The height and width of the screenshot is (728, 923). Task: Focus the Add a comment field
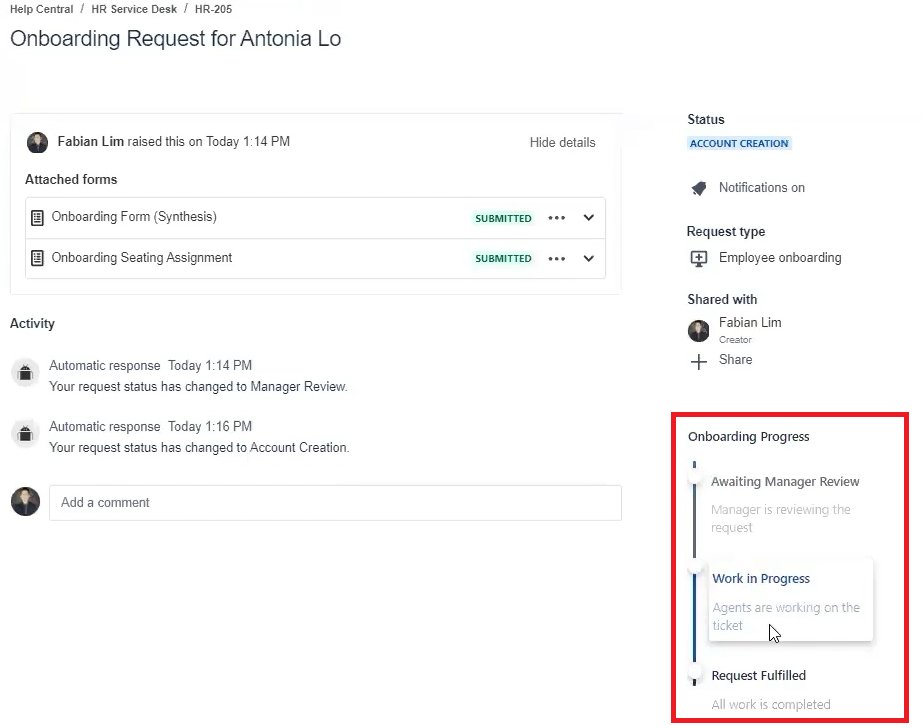coord(335,503)
